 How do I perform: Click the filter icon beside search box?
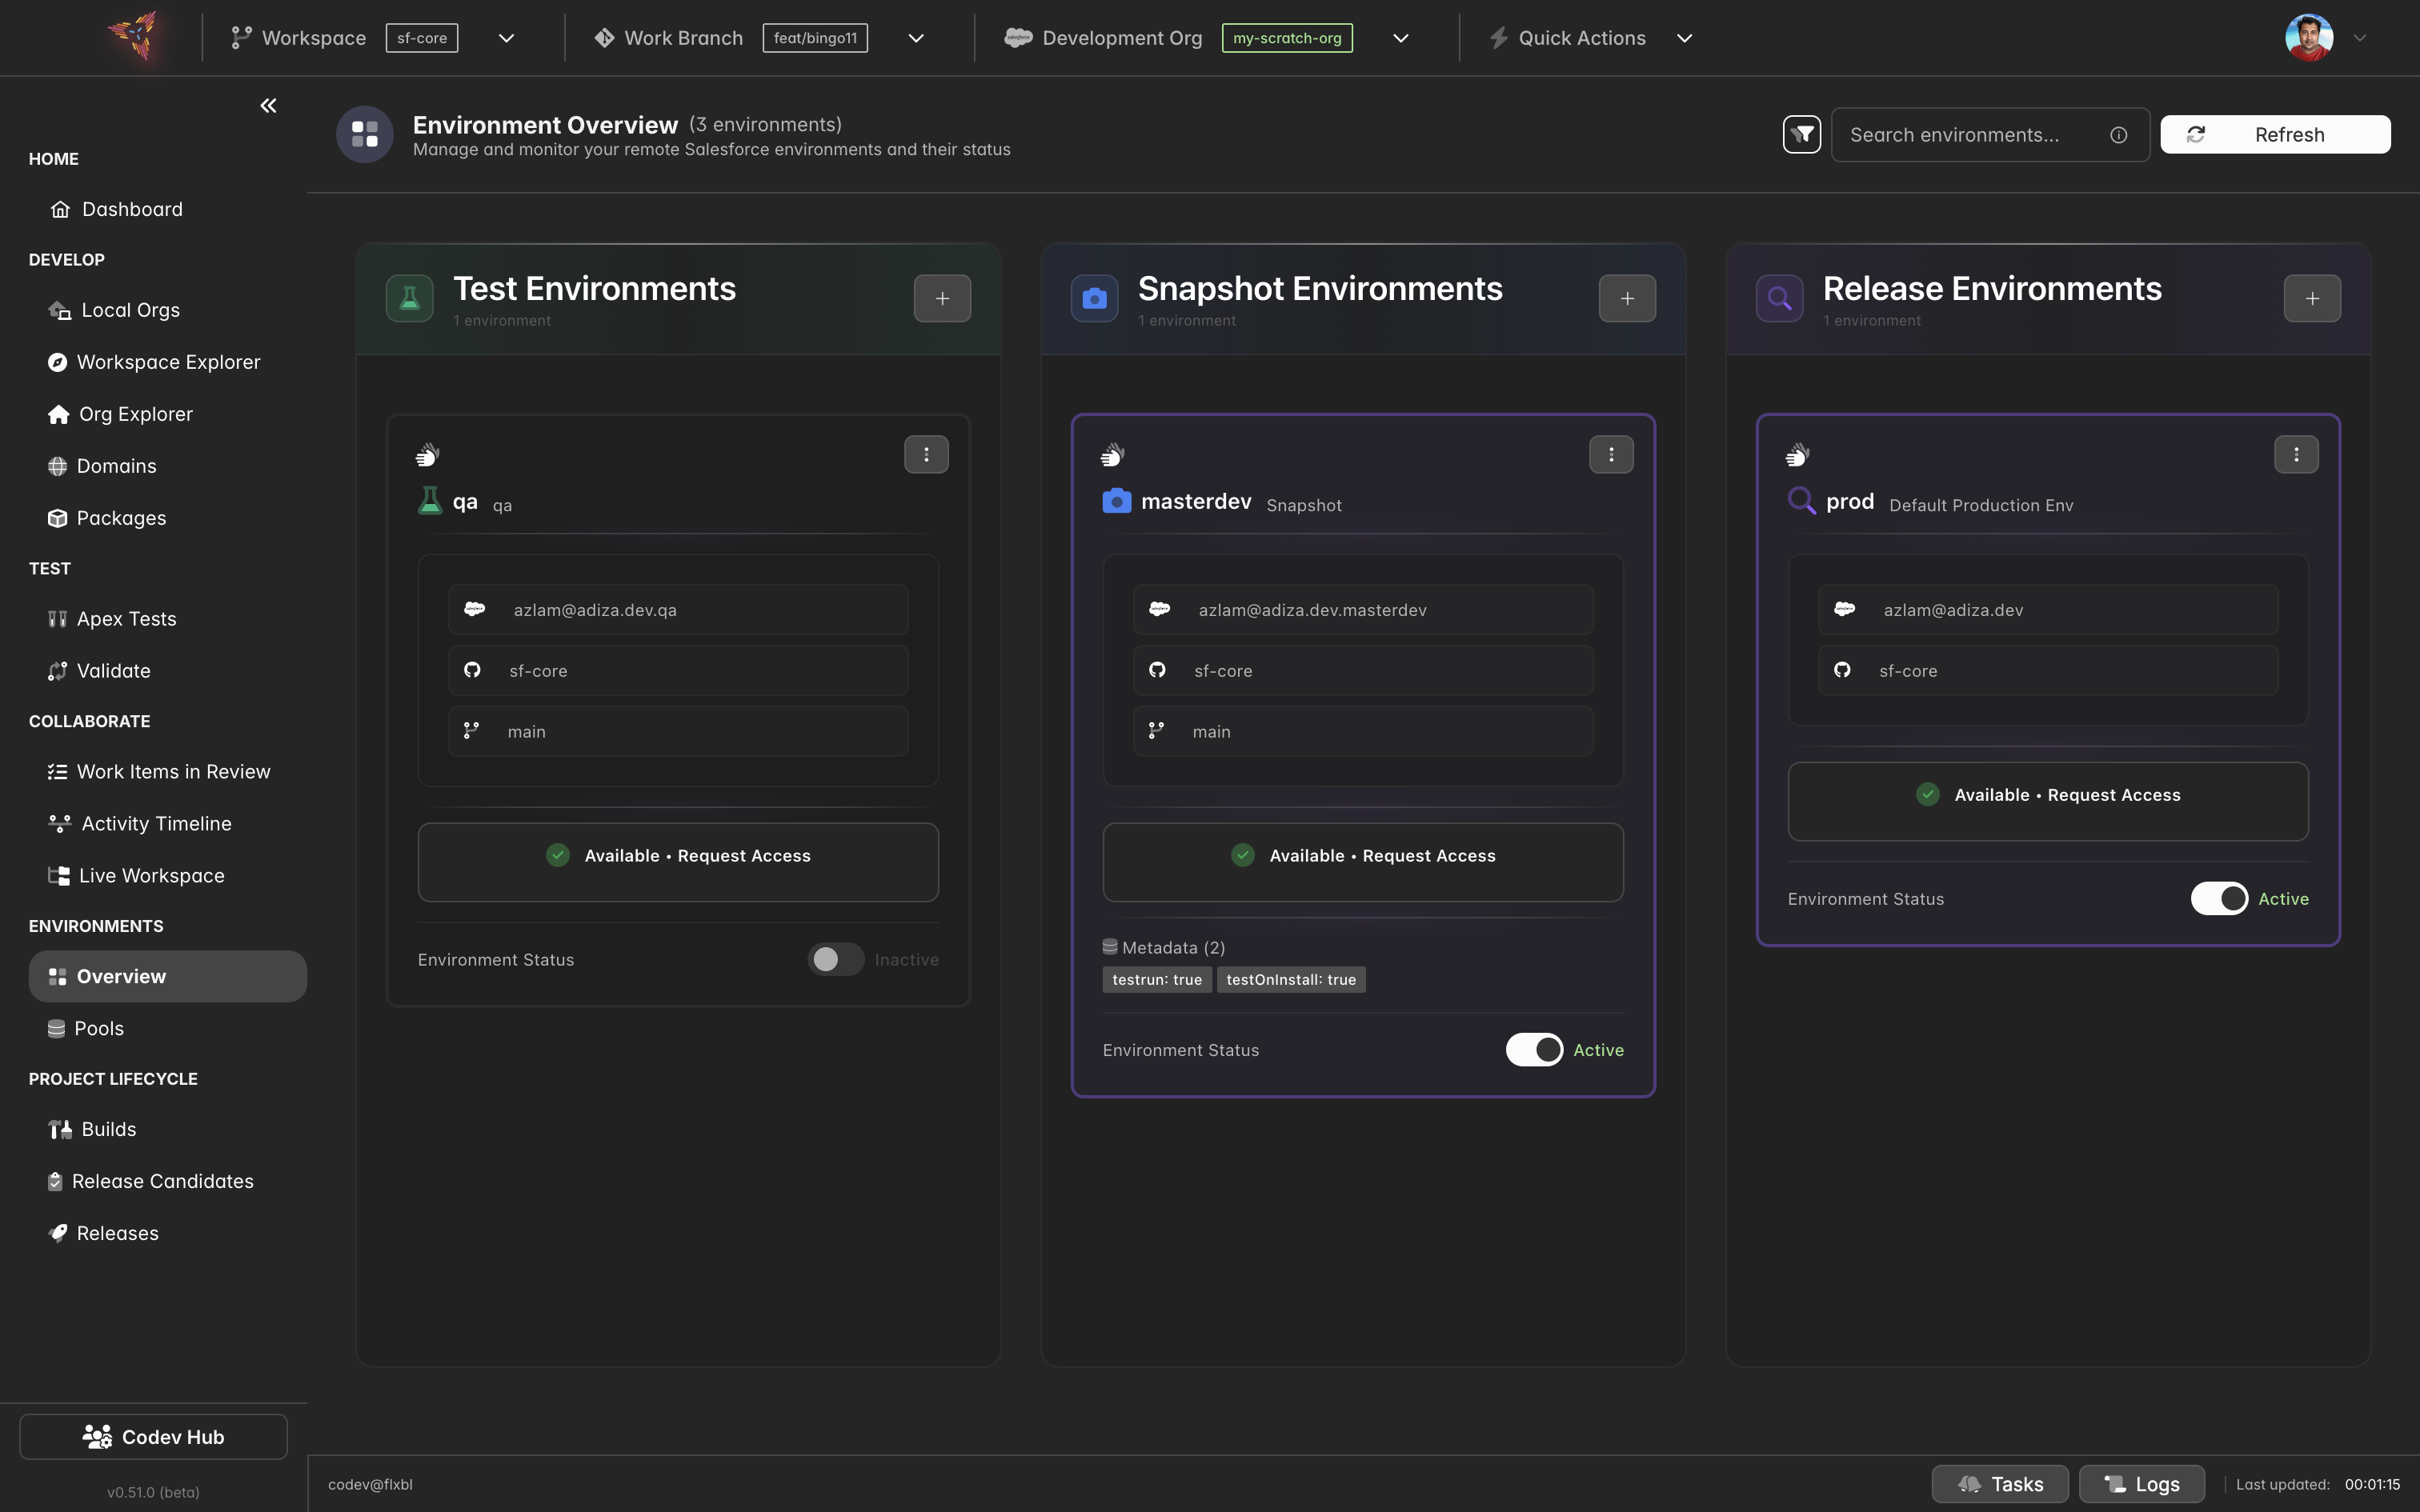tap(1801, 134)
